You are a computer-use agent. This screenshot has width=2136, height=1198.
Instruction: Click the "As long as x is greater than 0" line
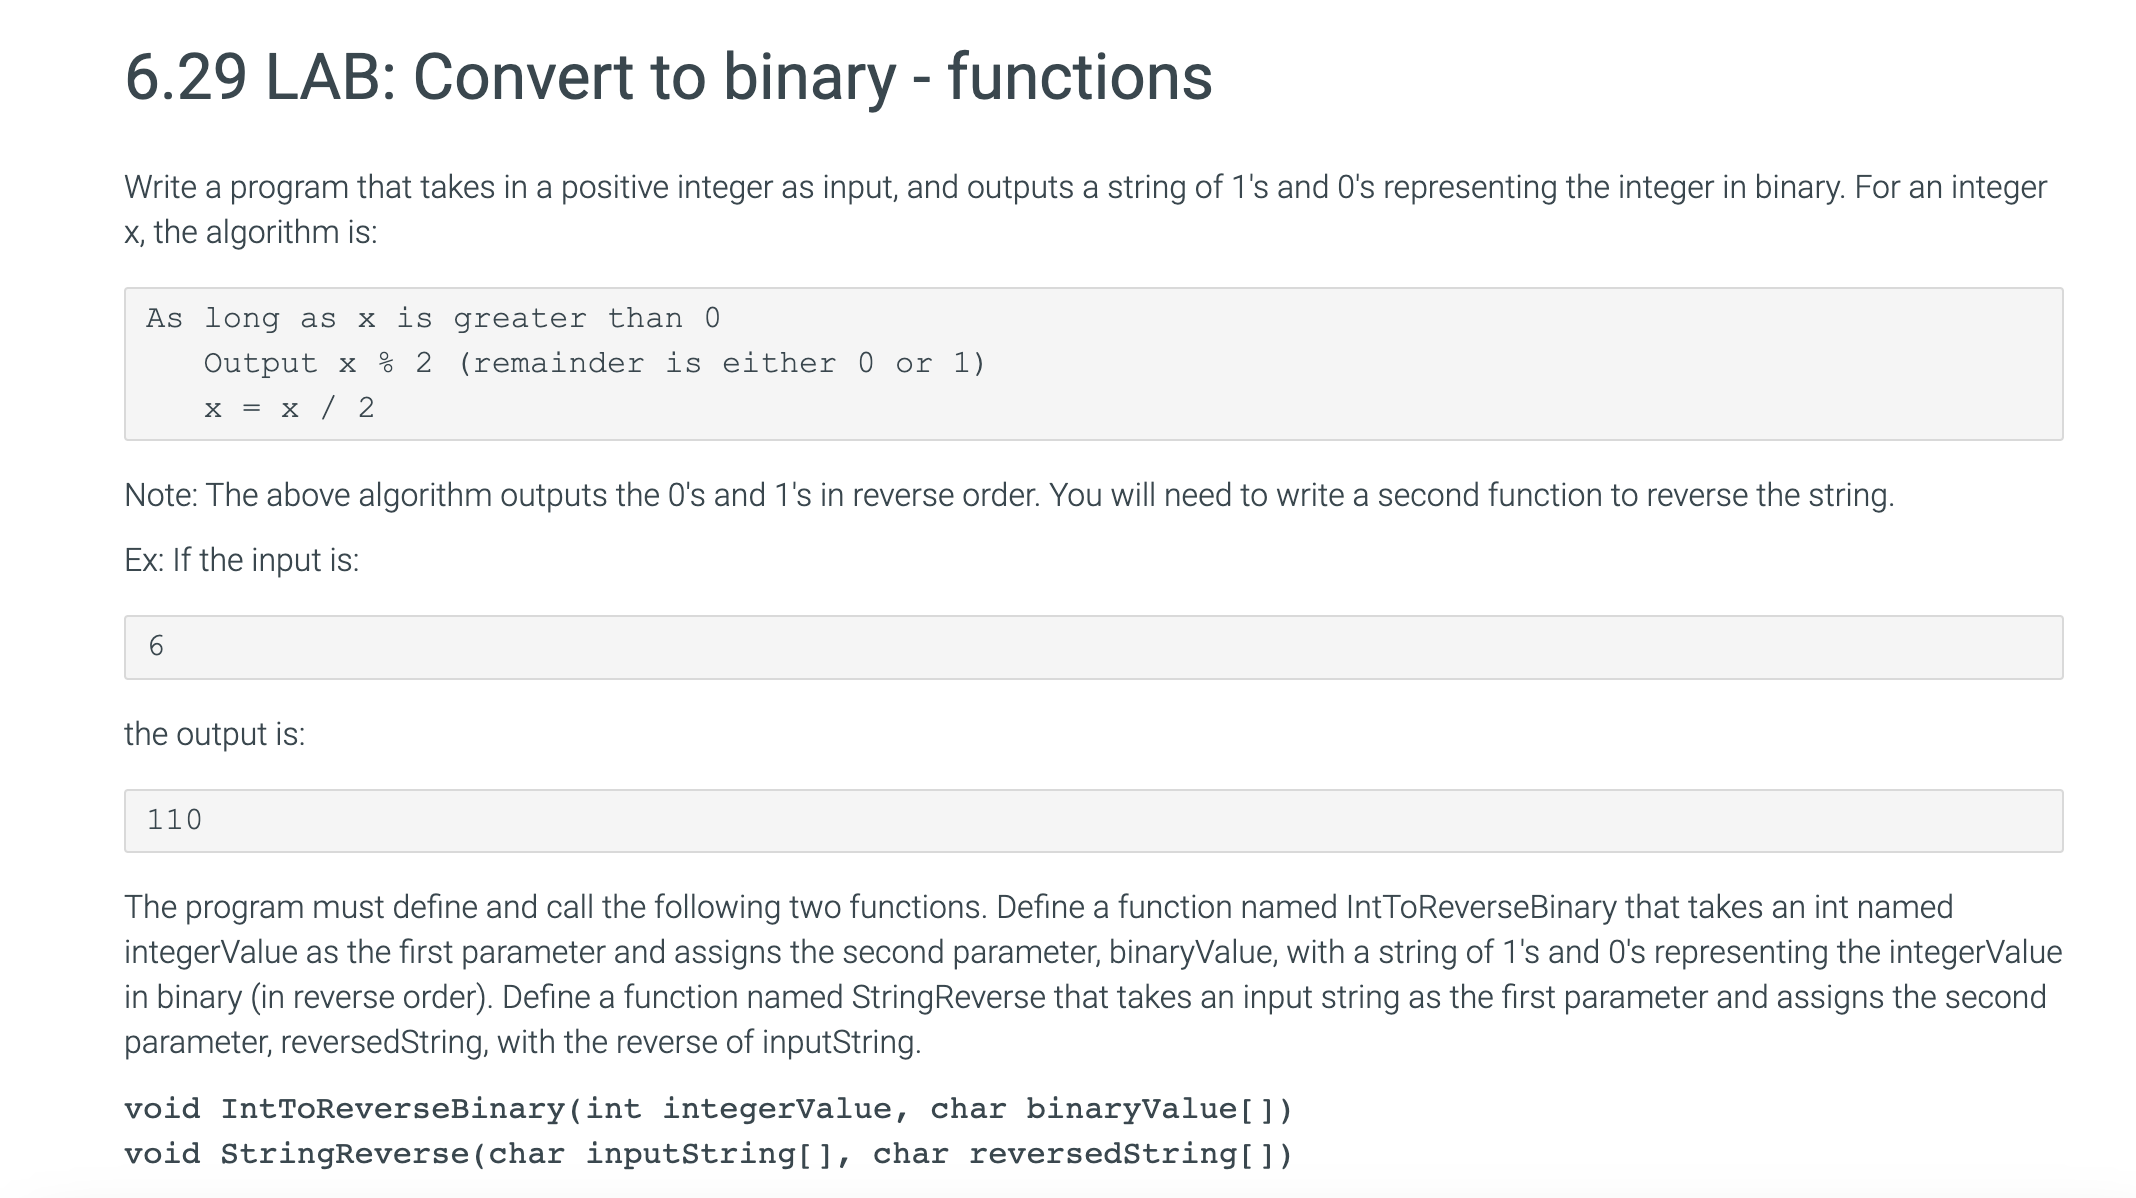tap(432, 318)
